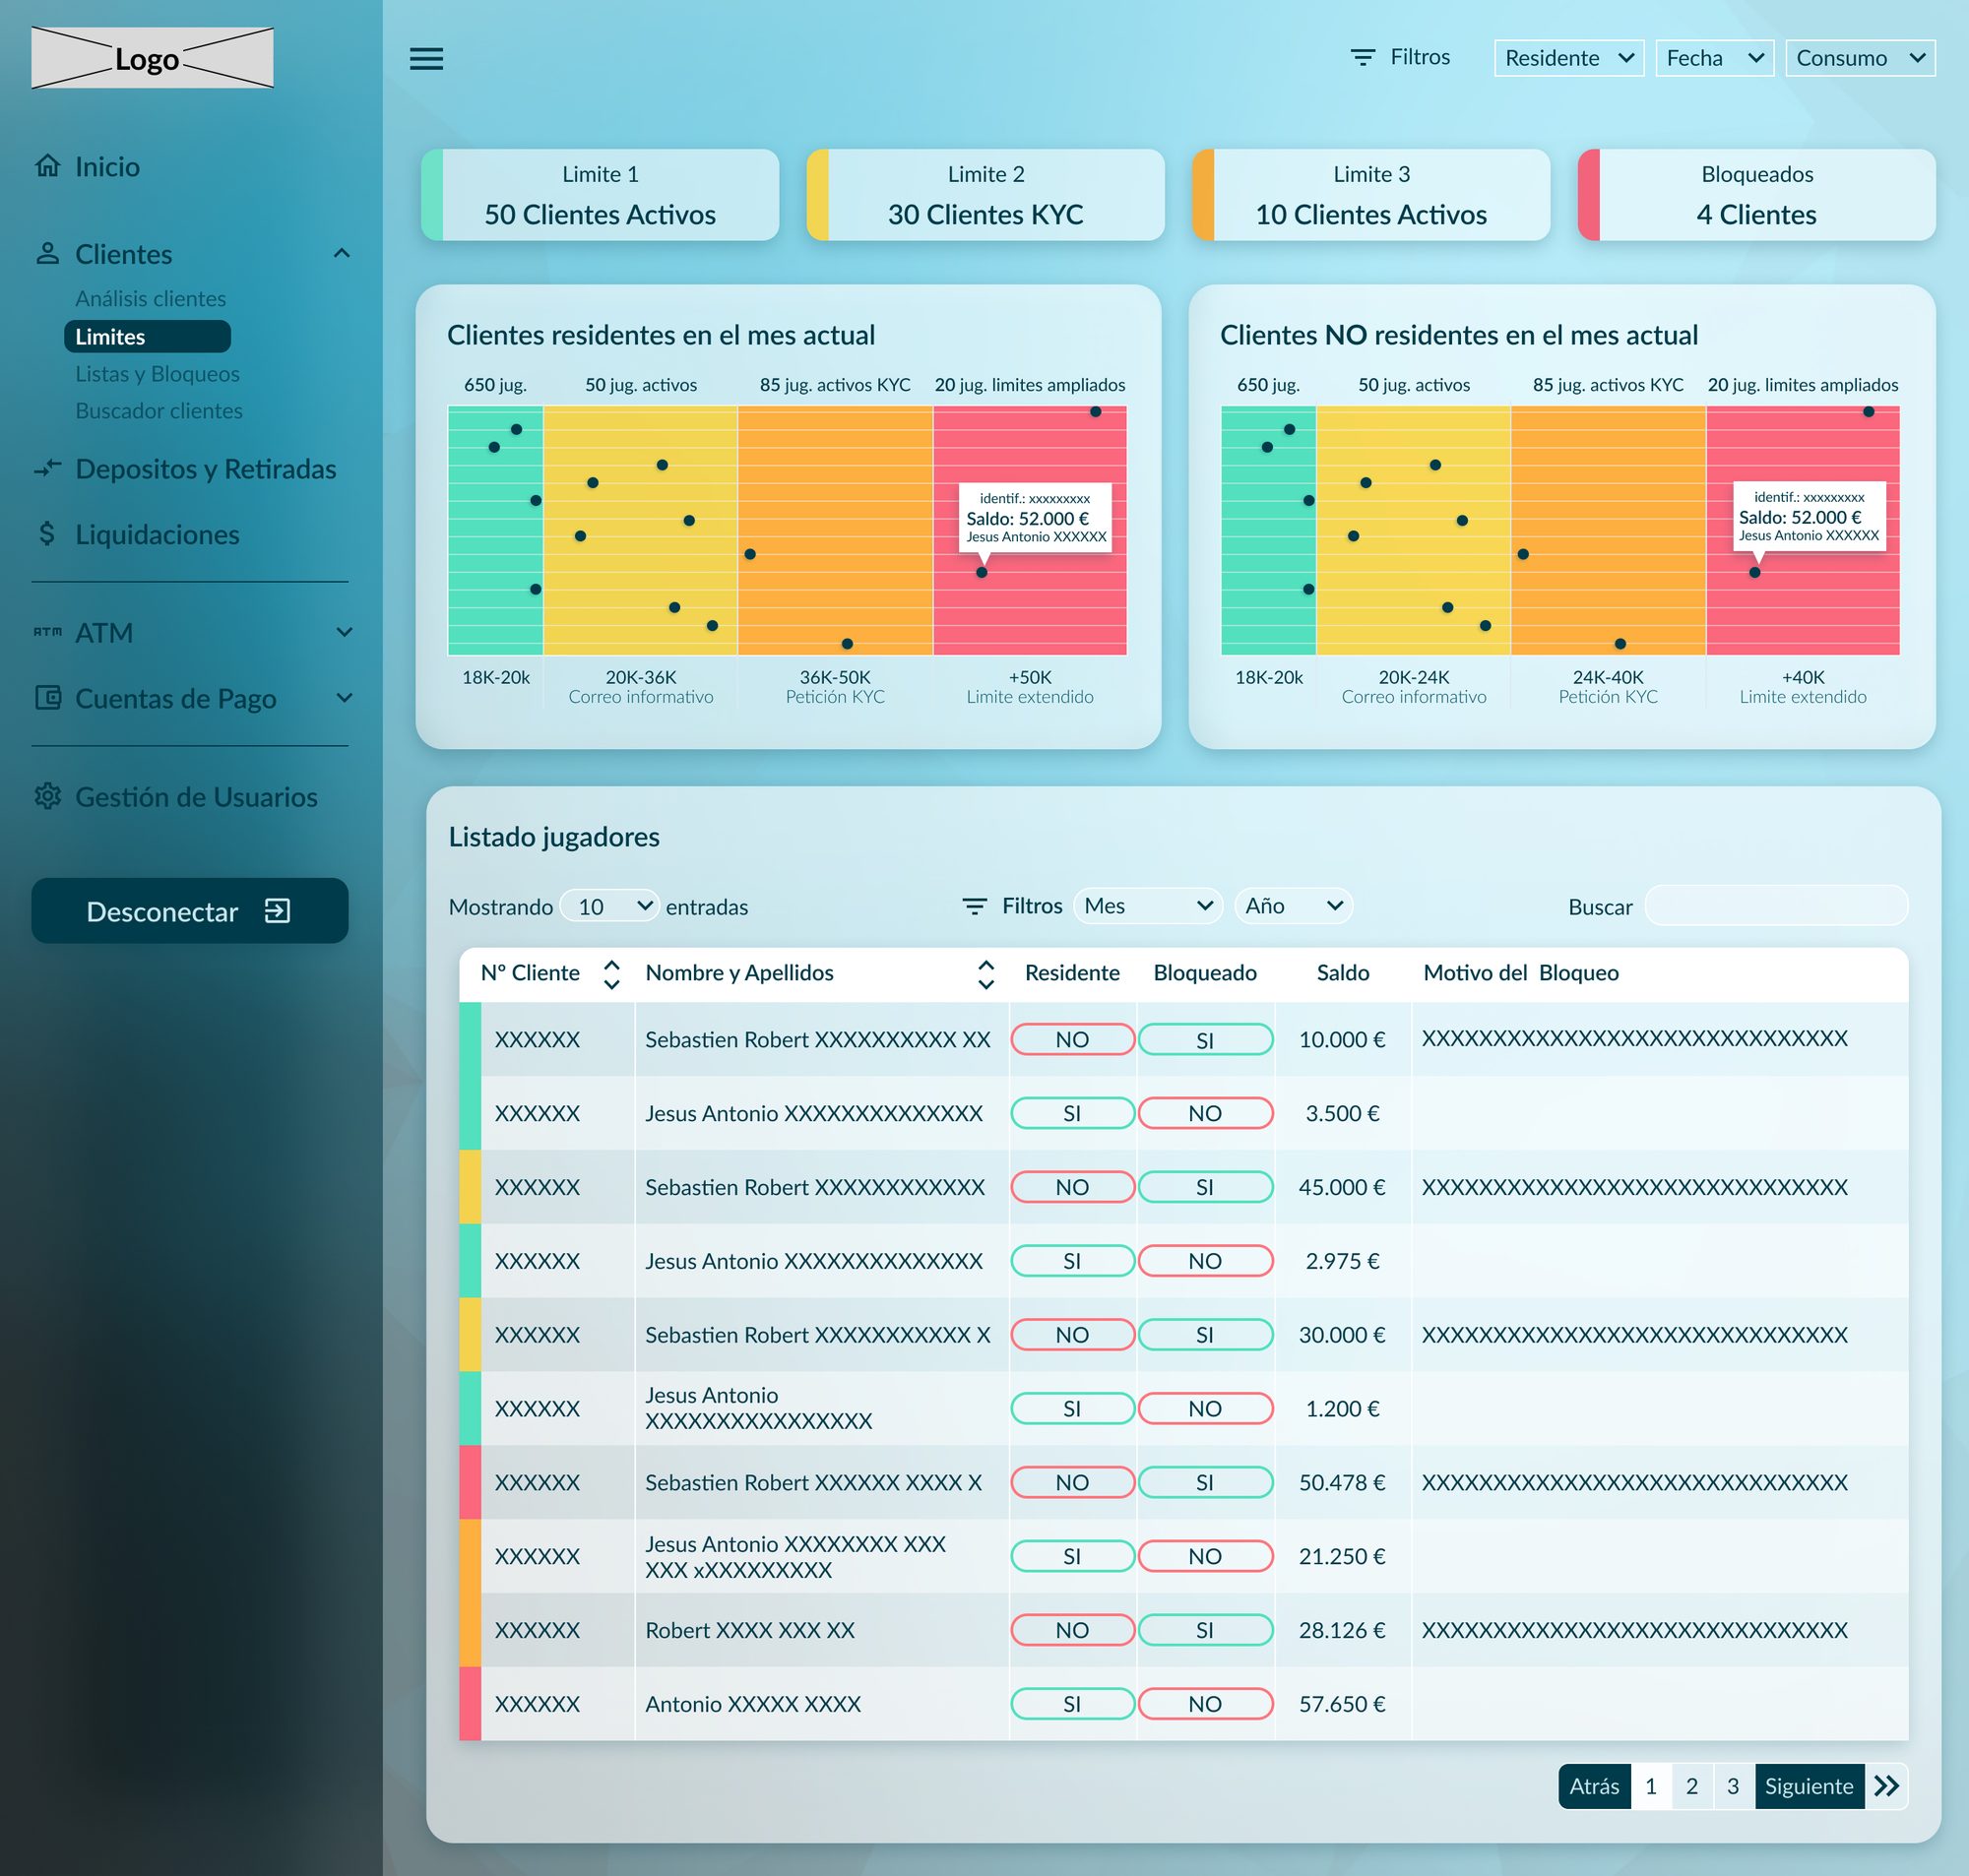
Task: Expand the Cuentas de Pago chevron
Action: click(x=344, y=697)
